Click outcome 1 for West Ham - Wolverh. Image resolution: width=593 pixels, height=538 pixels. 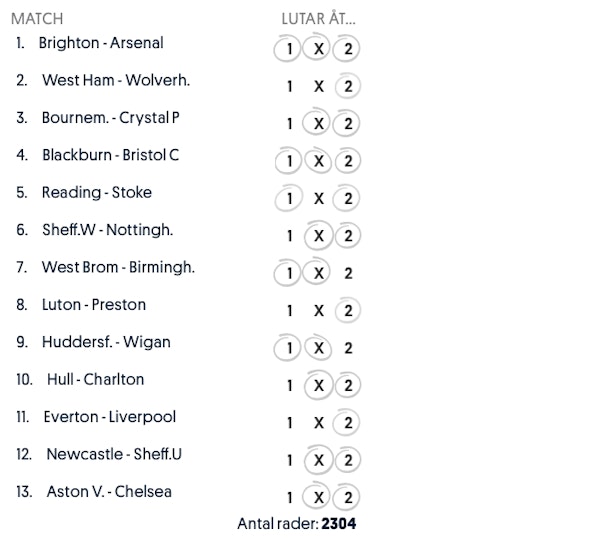pyautogui.click(x=289, y=86)
